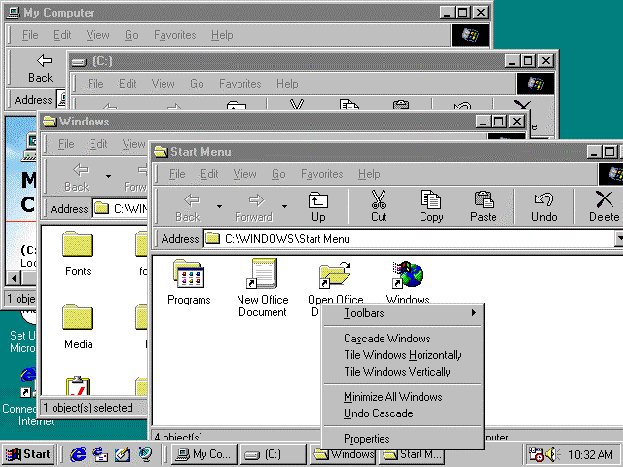Click the Up button in Start Menu window
Screen dimensions: 623x467
pyautogui.click(x=318, y=206)
